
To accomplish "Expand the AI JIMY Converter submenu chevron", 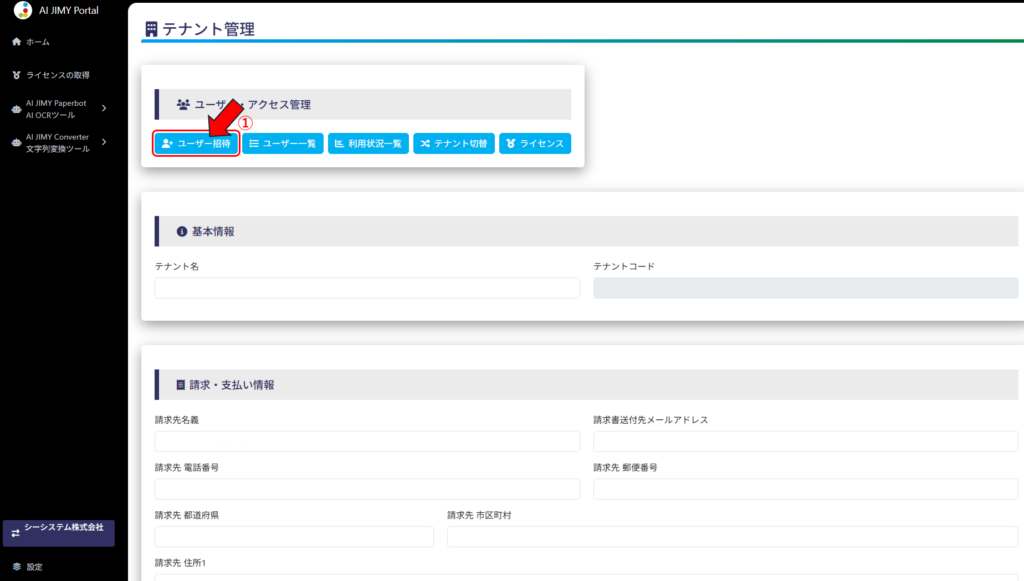I will click(x=104, y=143).
